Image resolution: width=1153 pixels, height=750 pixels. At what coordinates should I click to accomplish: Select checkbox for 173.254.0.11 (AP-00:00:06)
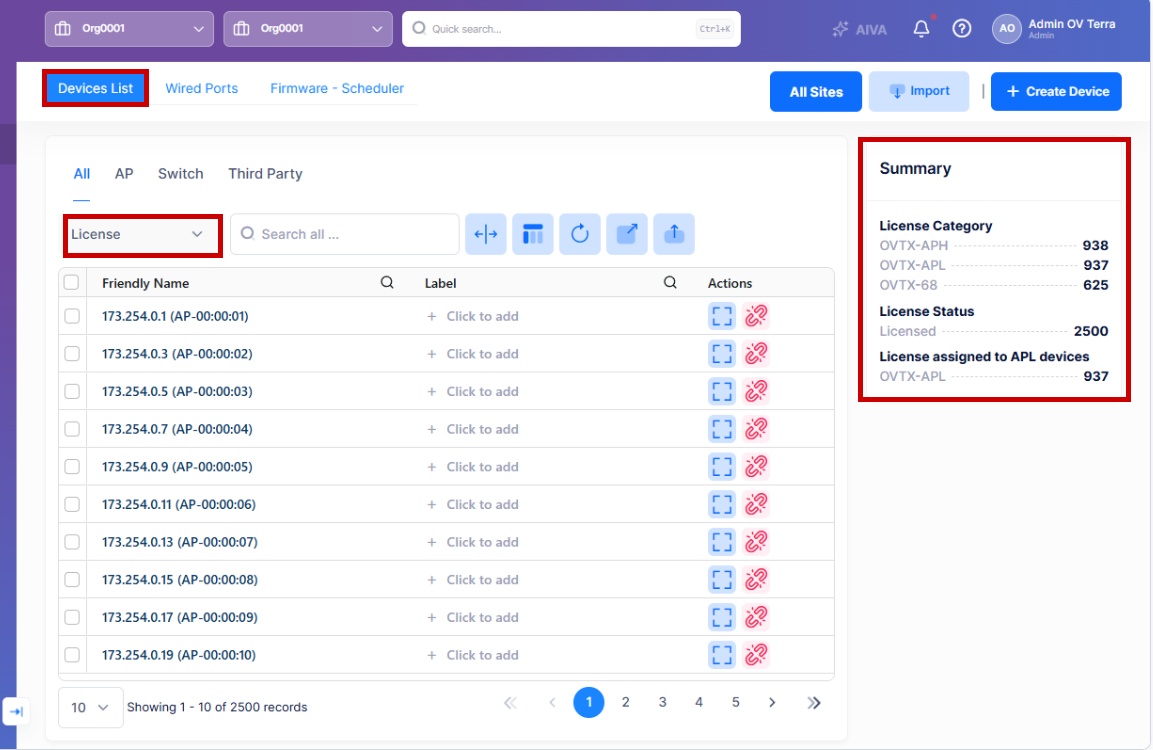pyautogui.click(x=72, y=504)
